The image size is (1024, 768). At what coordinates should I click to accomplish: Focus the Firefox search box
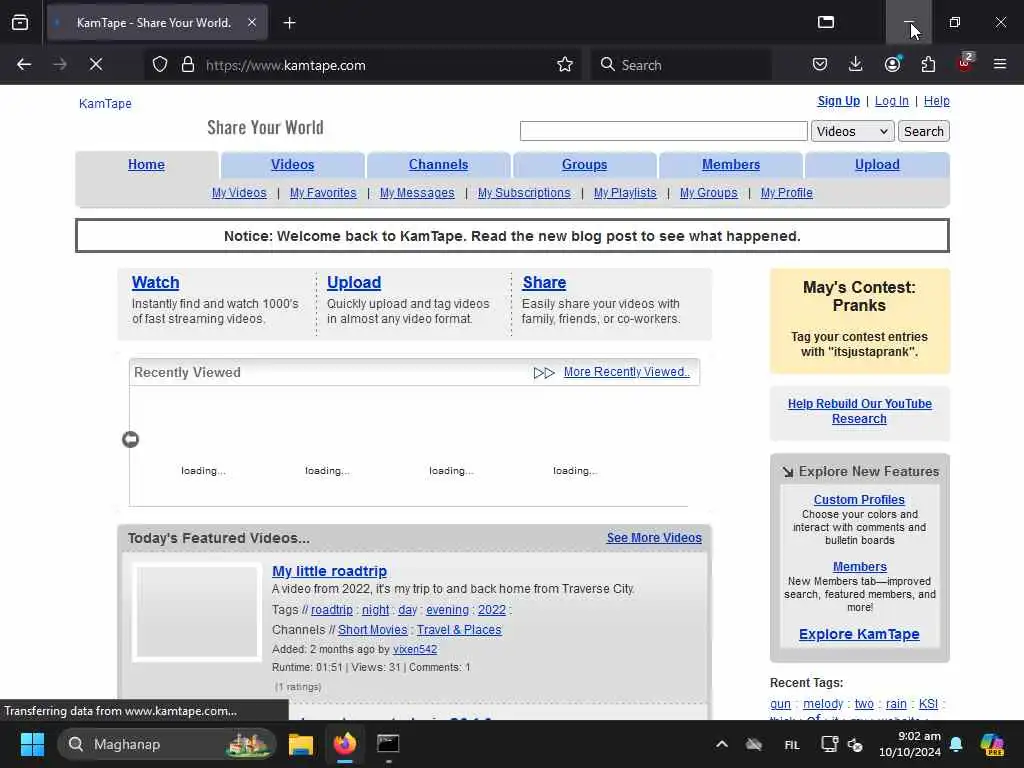coord(680,65)
